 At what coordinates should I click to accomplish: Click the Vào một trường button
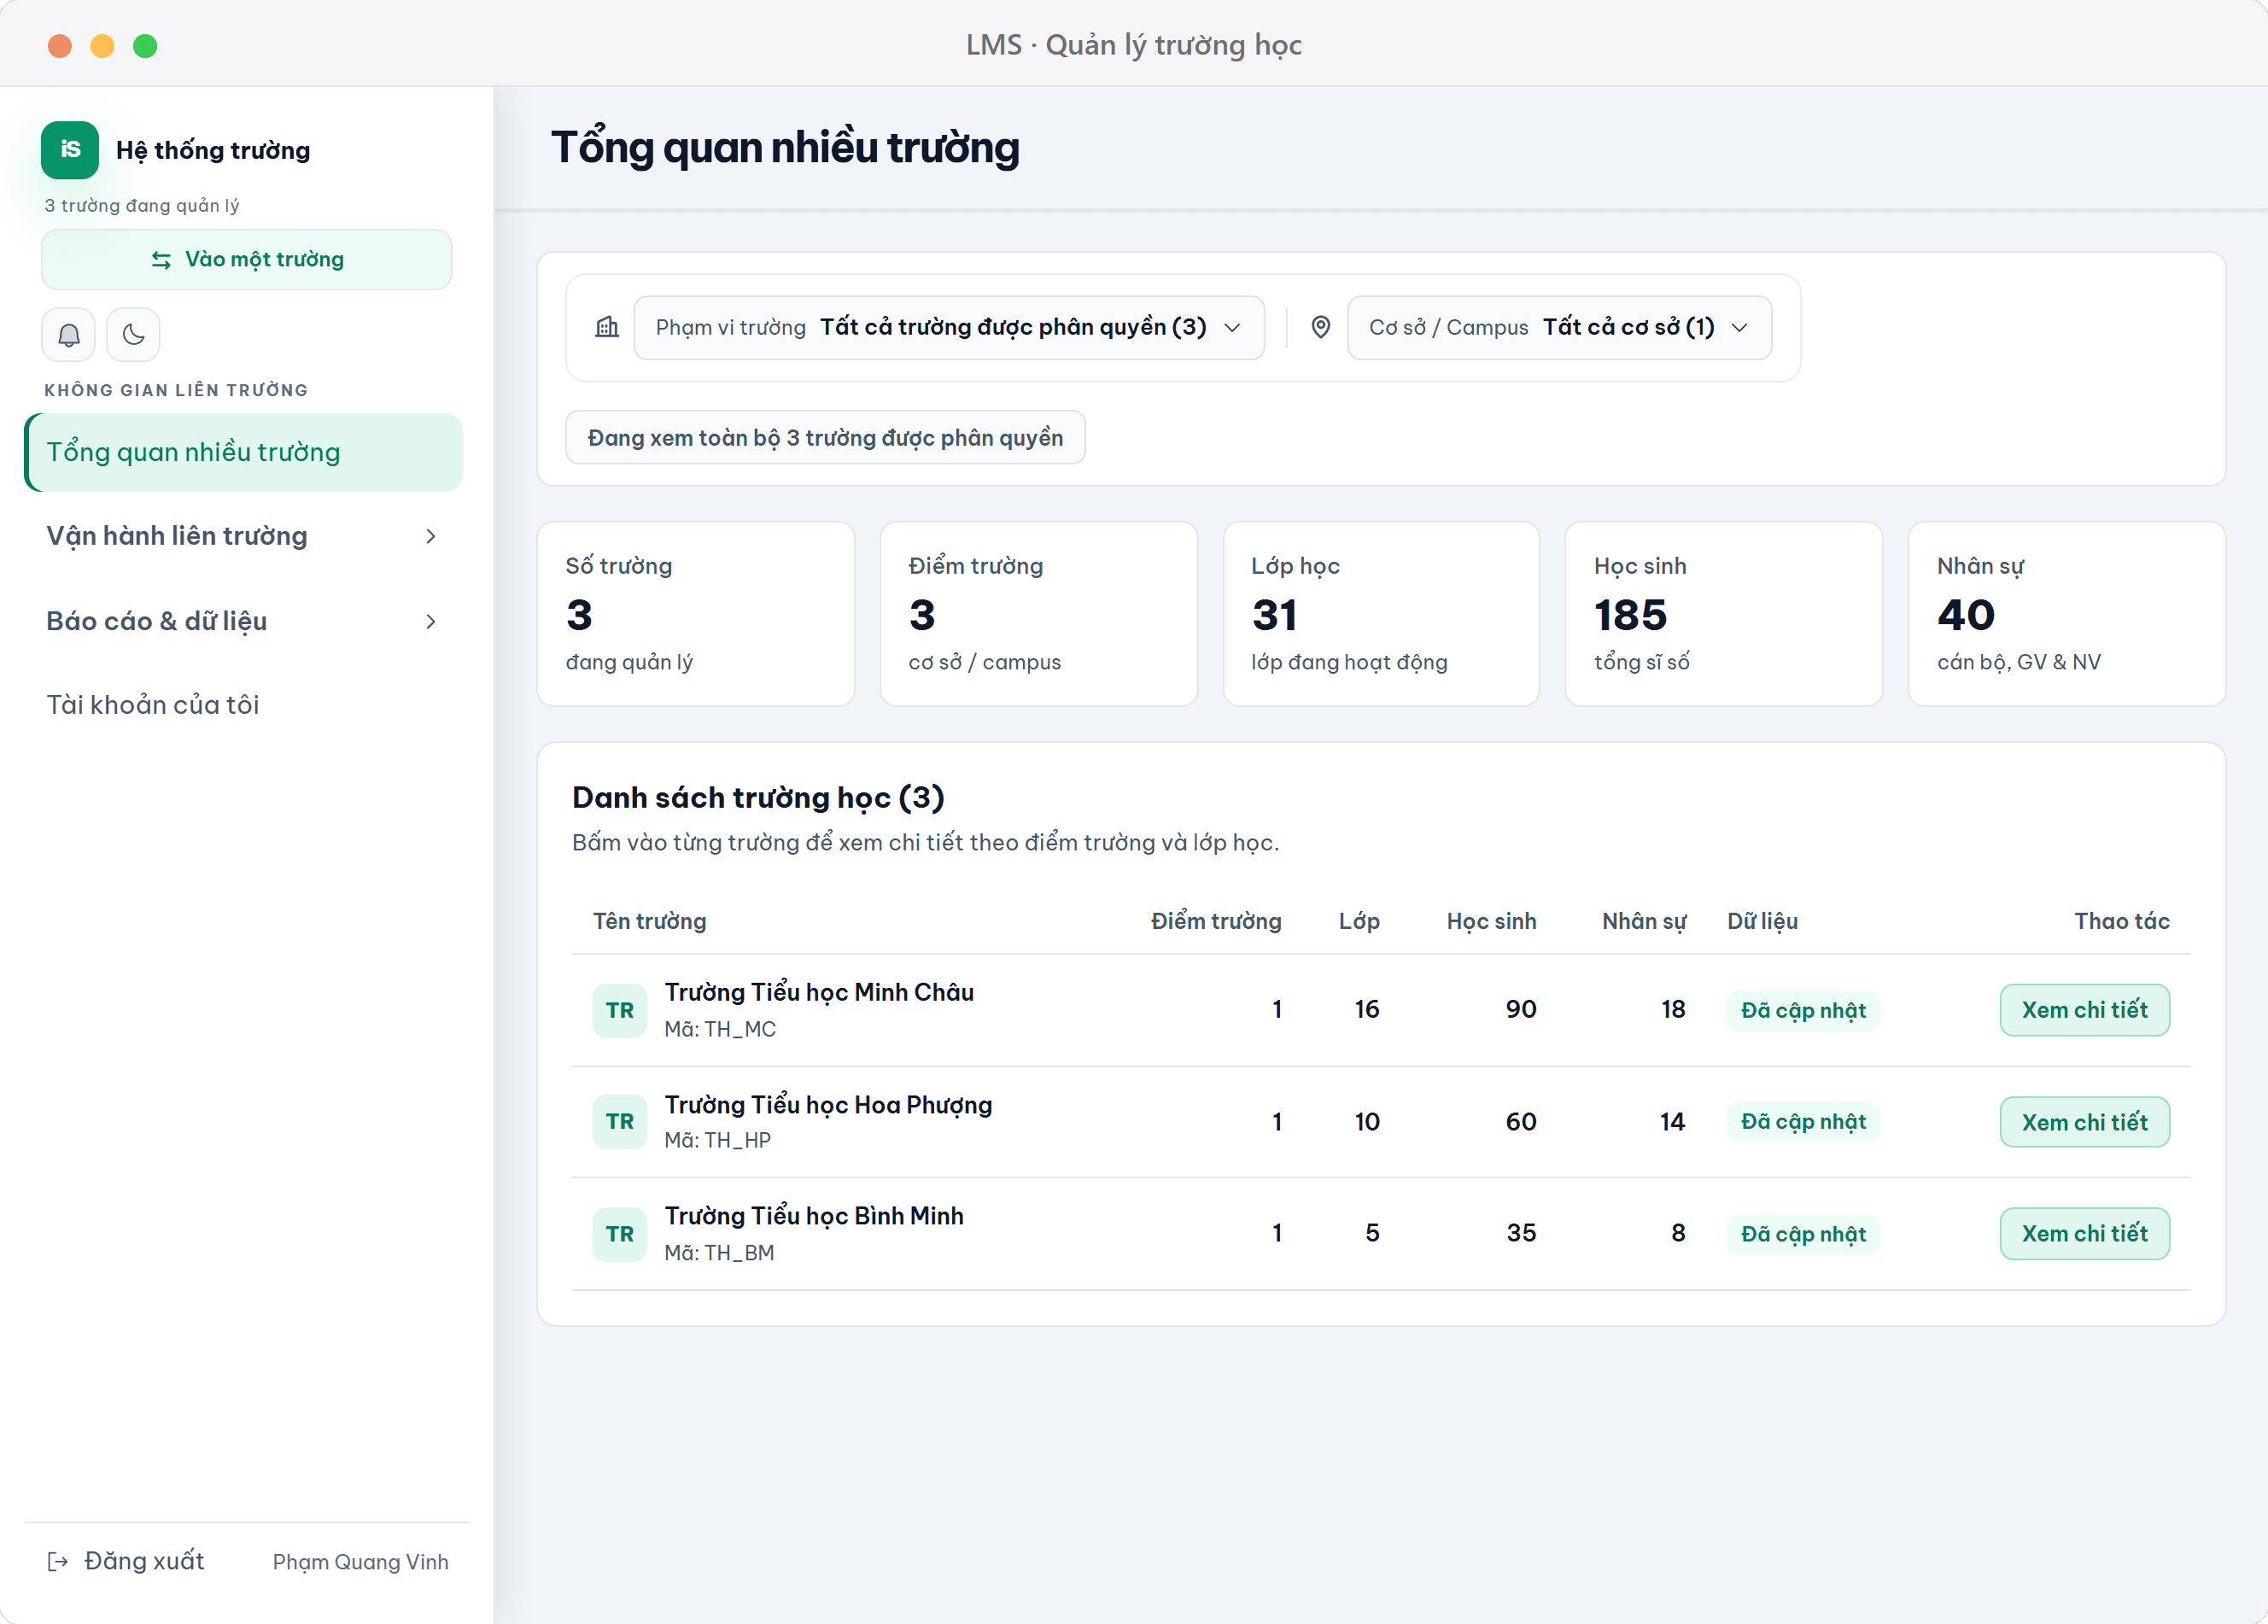(246, 260)
